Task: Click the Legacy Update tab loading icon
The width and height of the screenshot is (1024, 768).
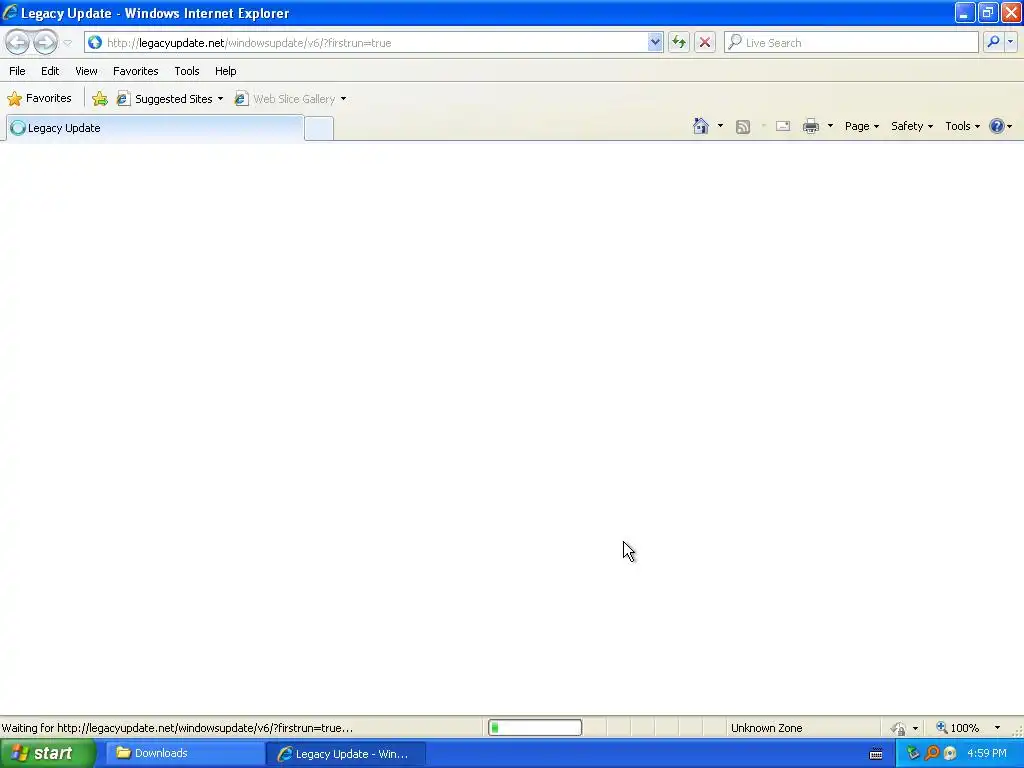Action: pyautogui.click(x=18, y=128)
